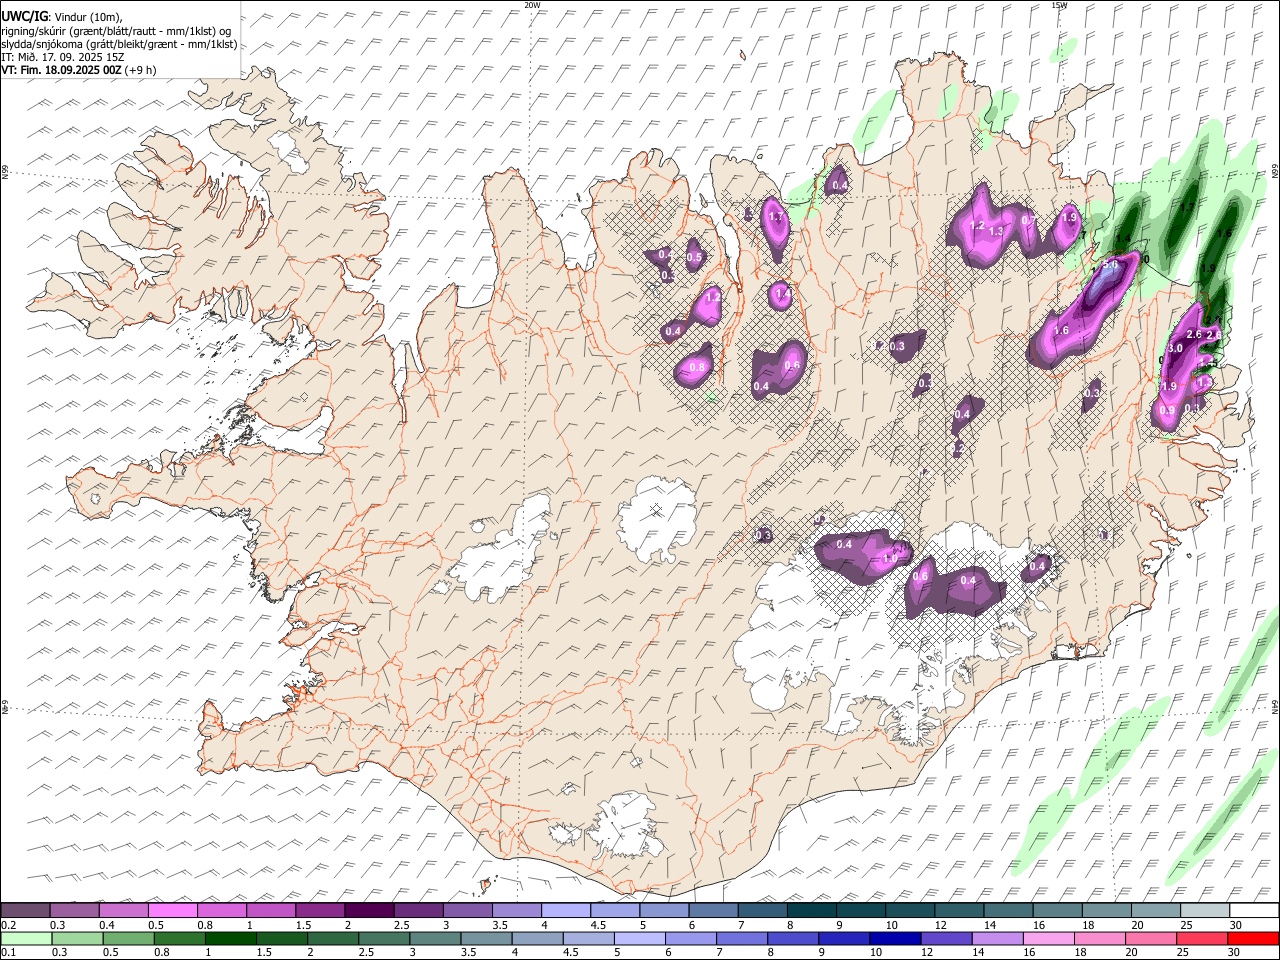Click the legend's 0.1 tick label
Viewport: 1280px width, 960px height.
[9, 953]
